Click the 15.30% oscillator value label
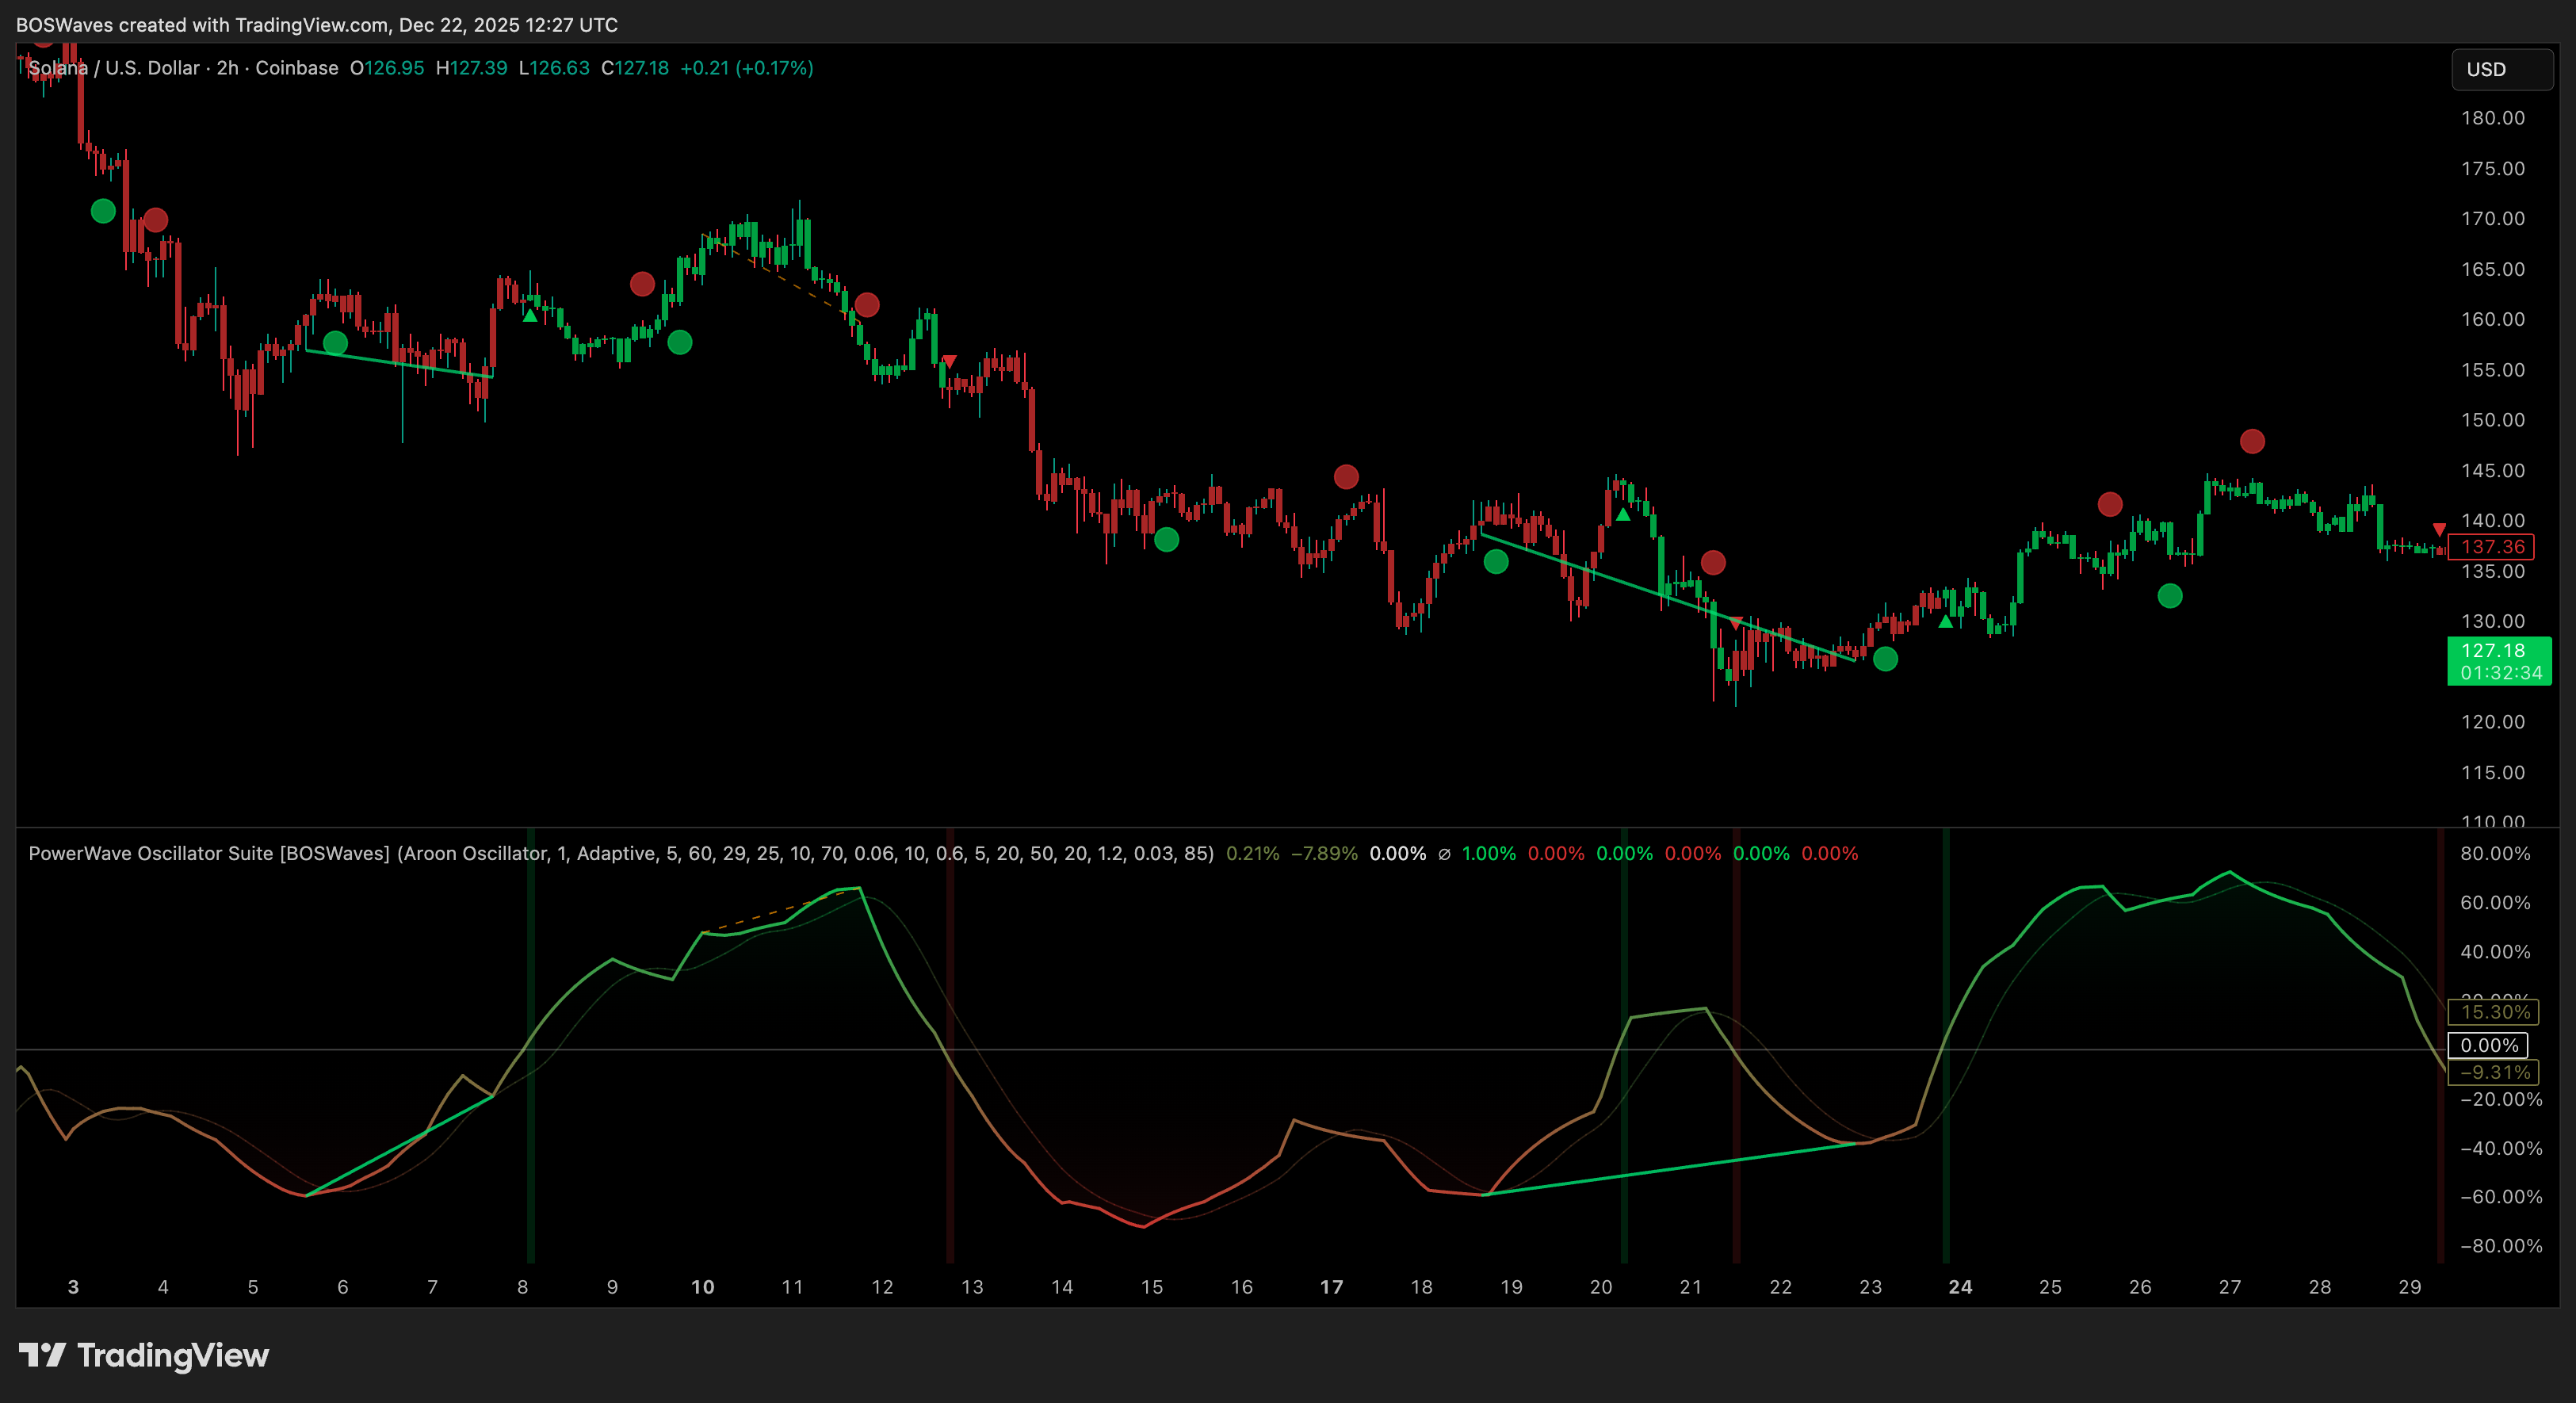This screenshot has height=1403, width=2576. point(2494,1012)
